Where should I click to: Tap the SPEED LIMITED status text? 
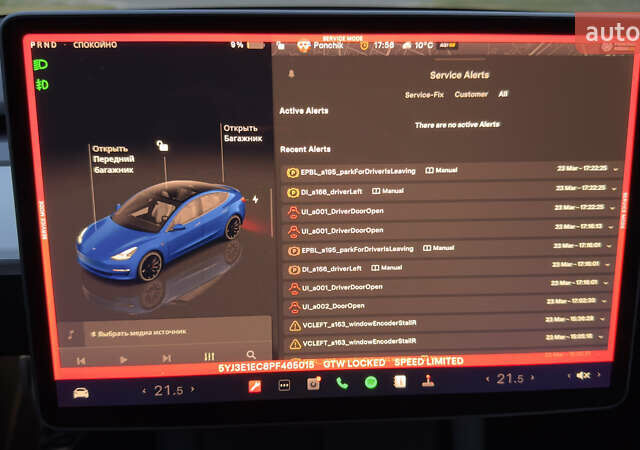point(429,361)
